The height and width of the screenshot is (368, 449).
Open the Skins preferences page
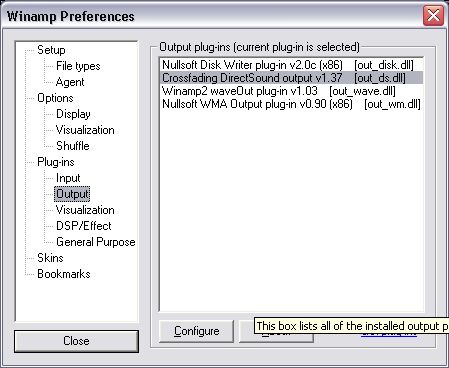coord(50,258)
